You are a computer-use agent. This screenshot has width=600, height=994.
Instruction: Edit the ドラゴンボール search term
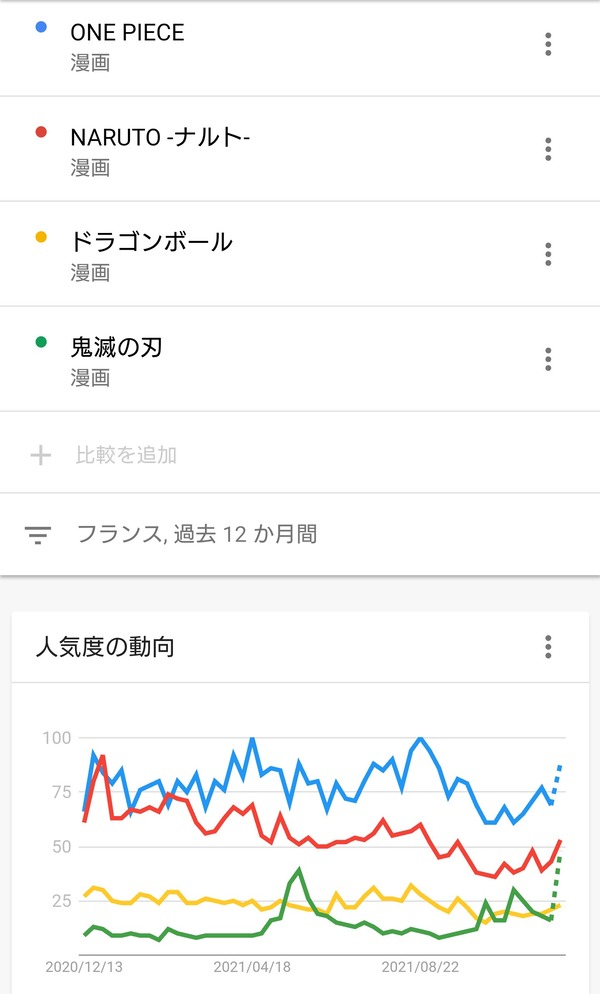[151, 242]
